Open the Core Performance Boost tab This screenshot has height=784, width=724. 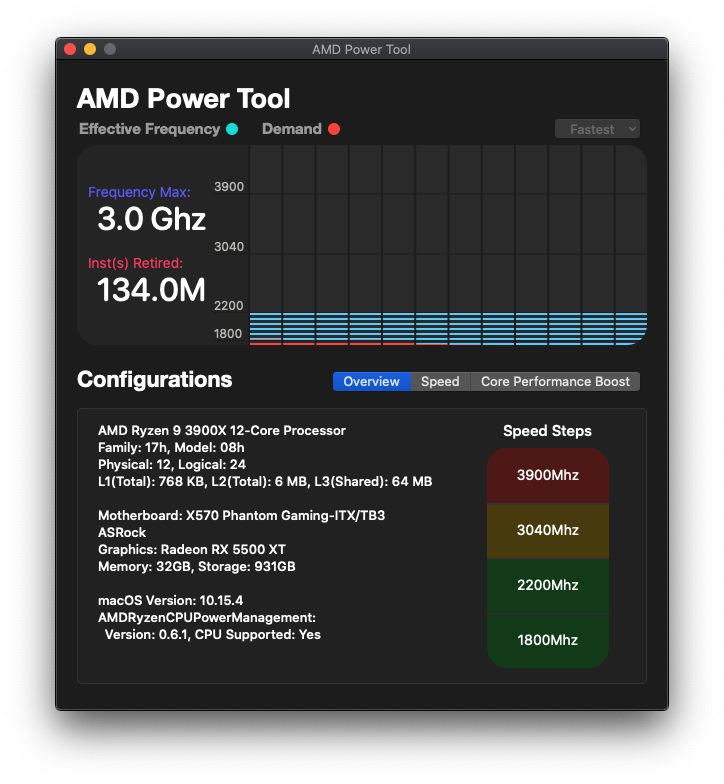point(555,381)
